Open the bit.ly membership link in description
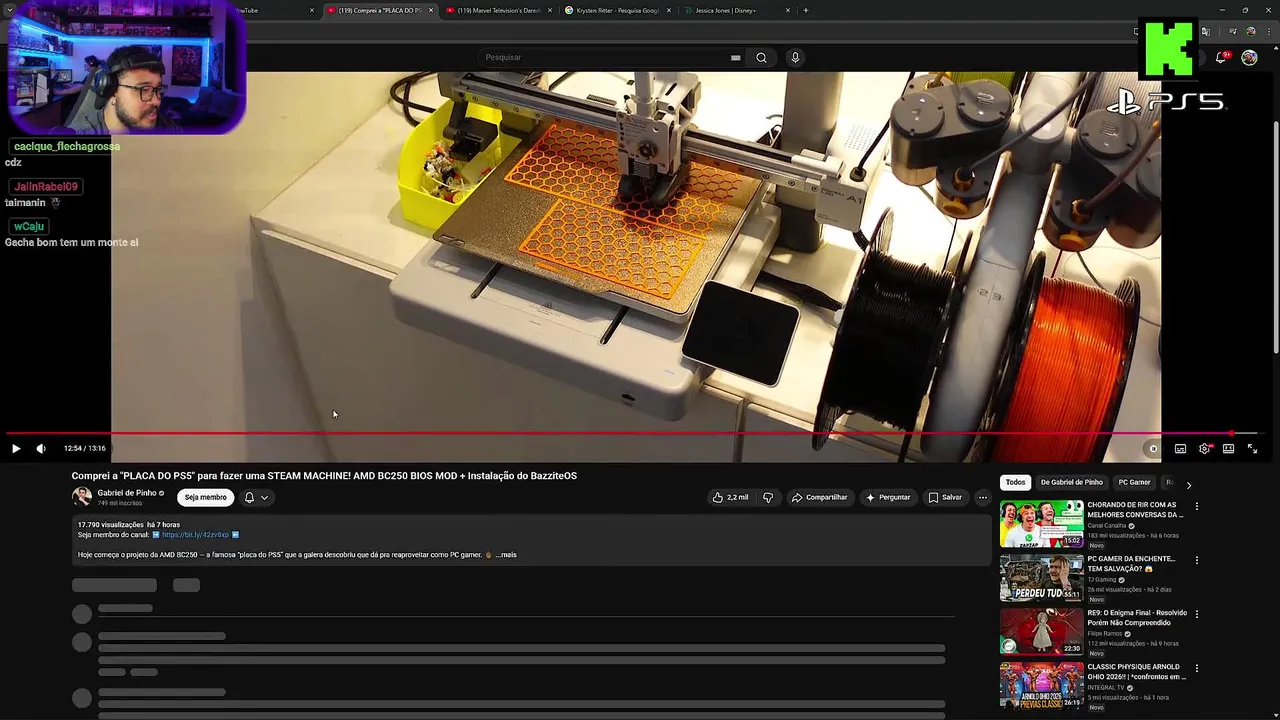Screen dimensions: 1280x720 pyautogui.click(x=195, y=535)
